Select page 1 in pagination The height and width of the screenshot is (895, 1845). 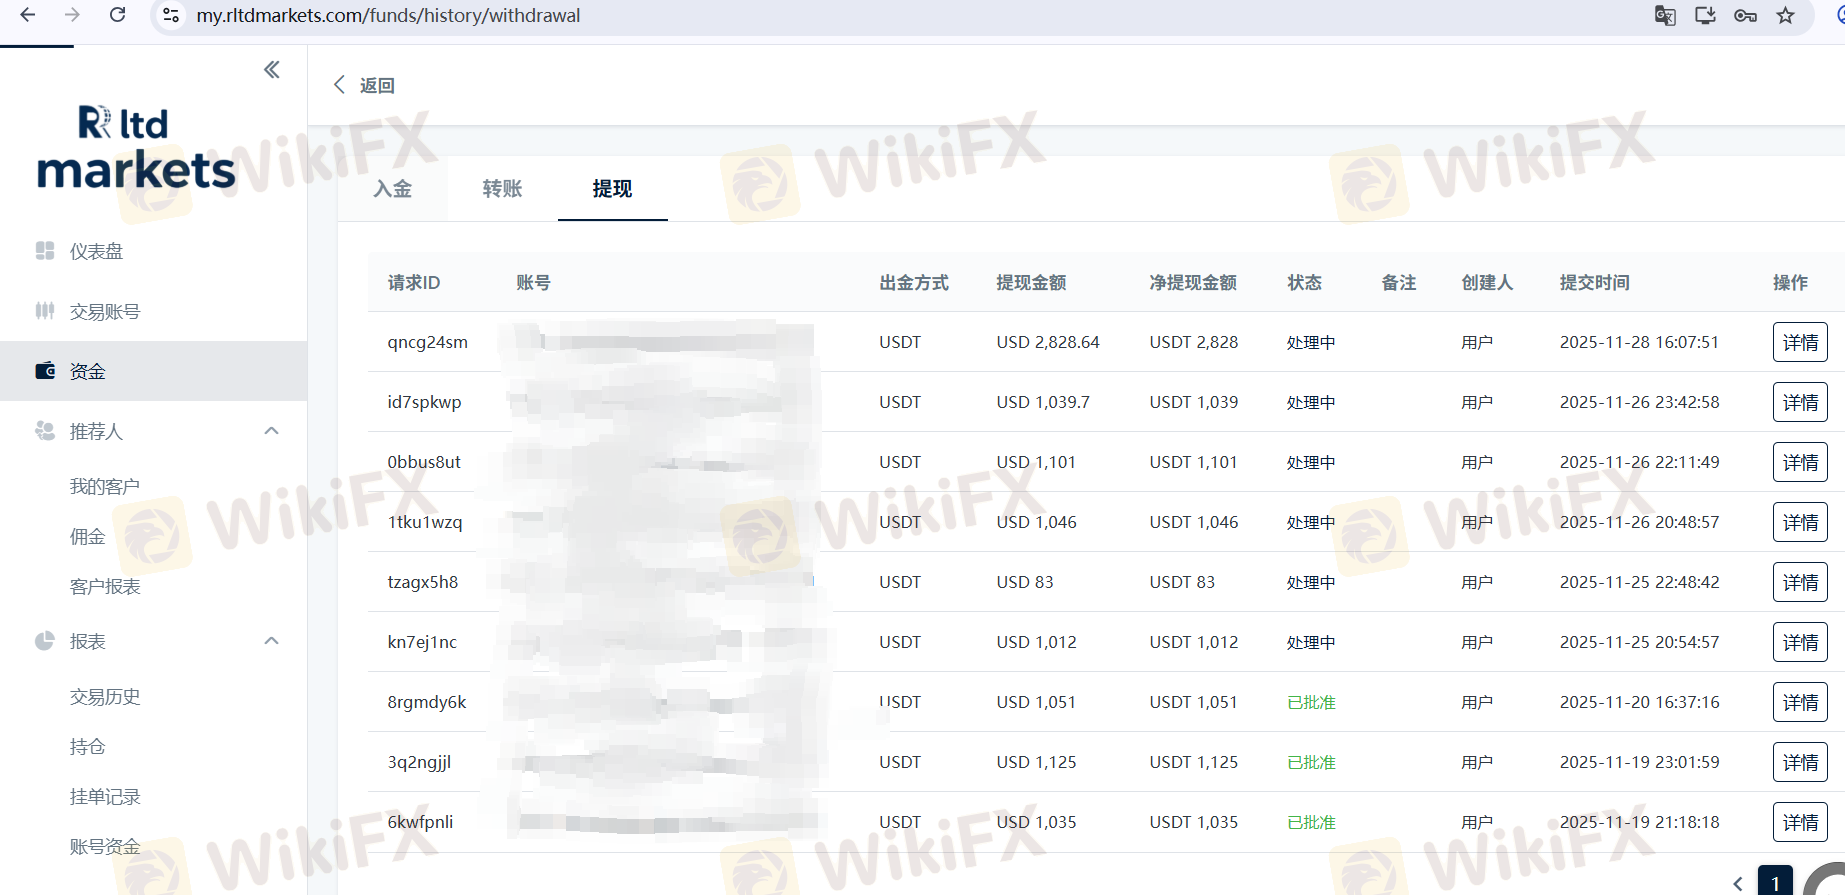1775,882
